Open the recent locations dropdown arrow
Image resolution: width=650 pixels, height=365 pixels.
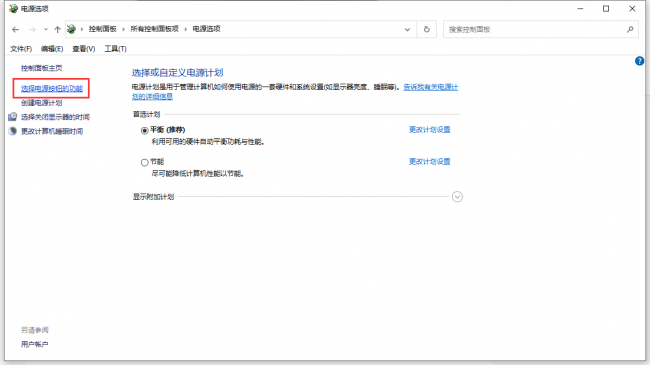click(46, 29)
